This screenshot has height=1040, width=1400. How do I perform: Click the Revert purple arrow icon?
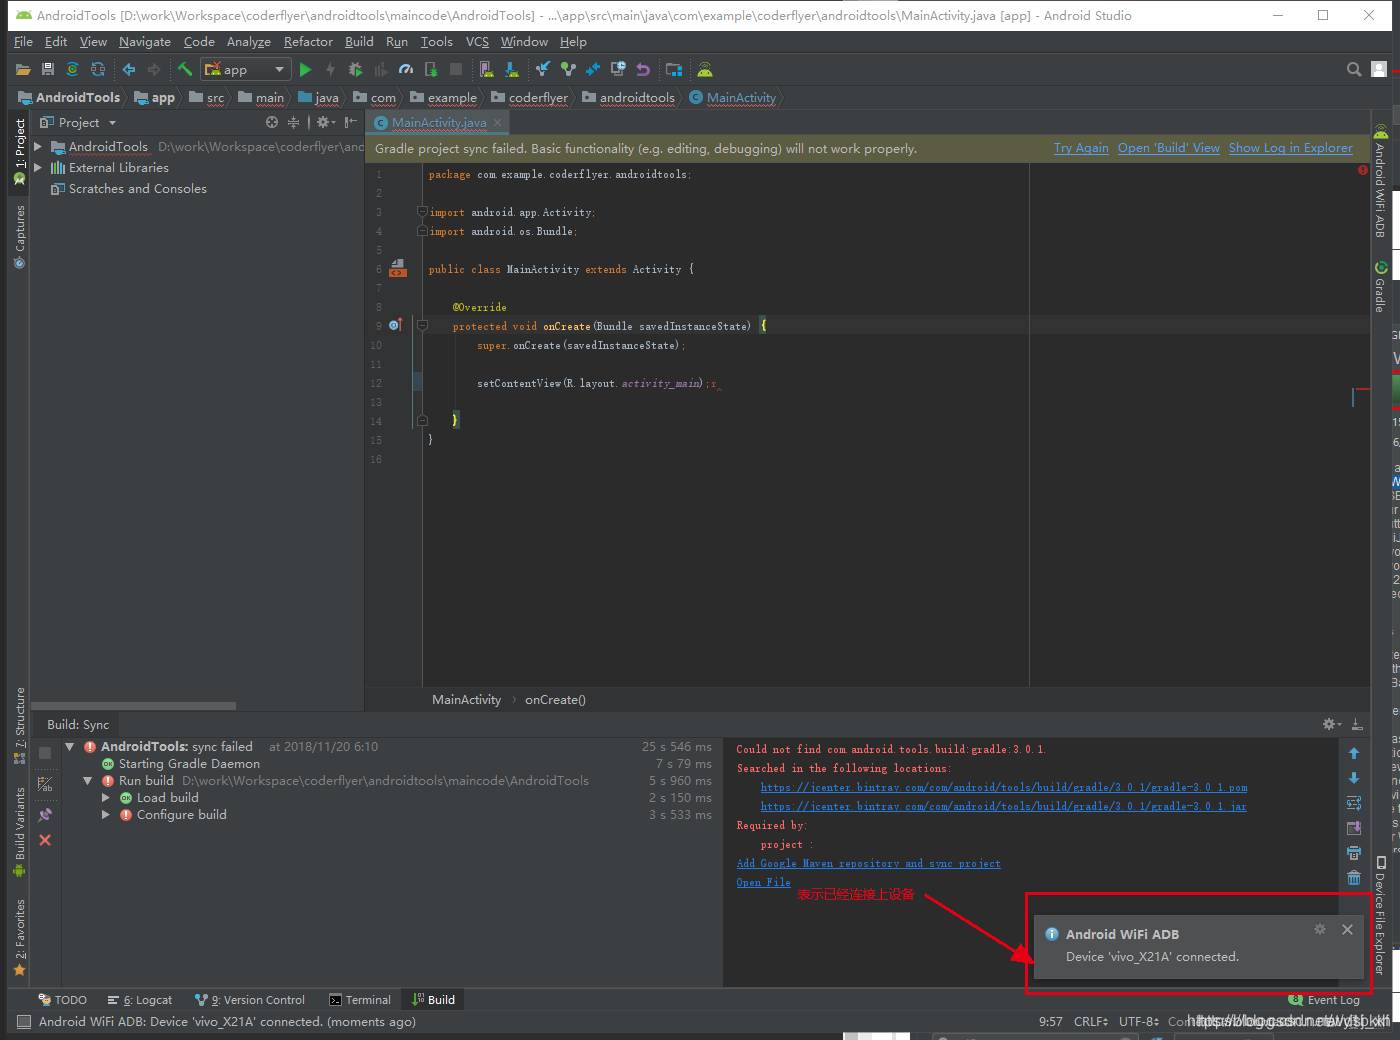(643, 69)
